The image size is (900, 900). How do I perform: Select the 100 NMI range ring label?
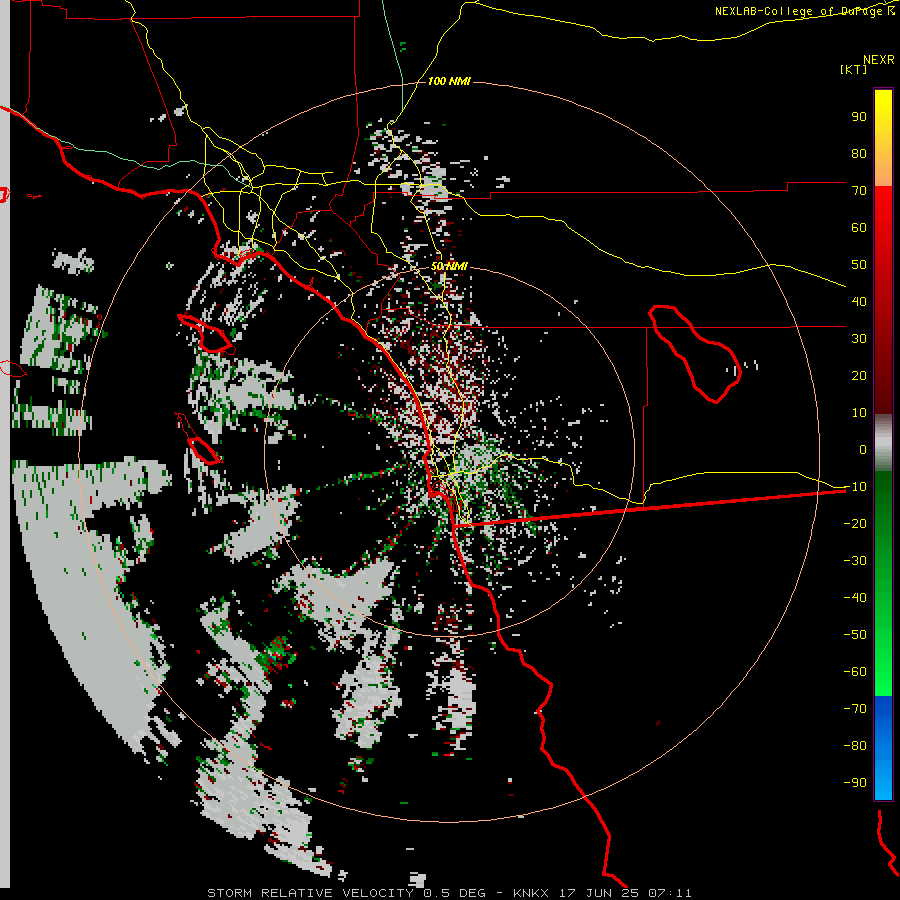click(449, 81)
